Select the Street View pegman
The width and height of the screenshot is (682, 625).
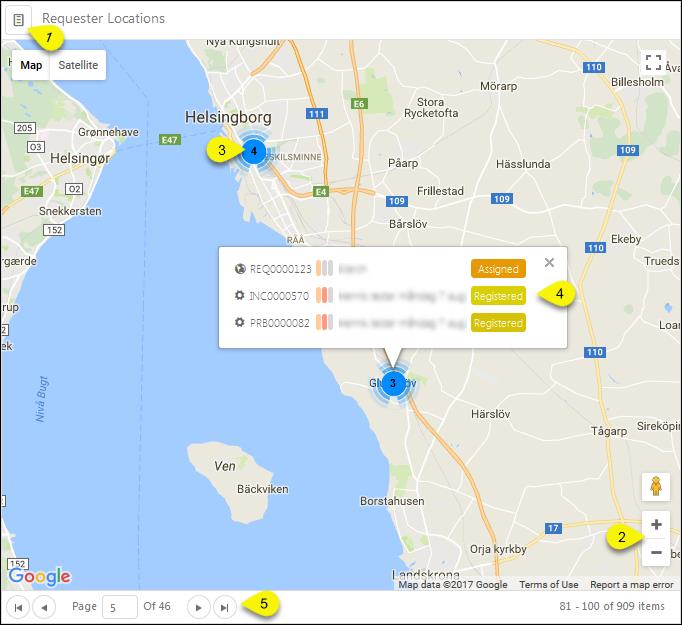[655, 488]
